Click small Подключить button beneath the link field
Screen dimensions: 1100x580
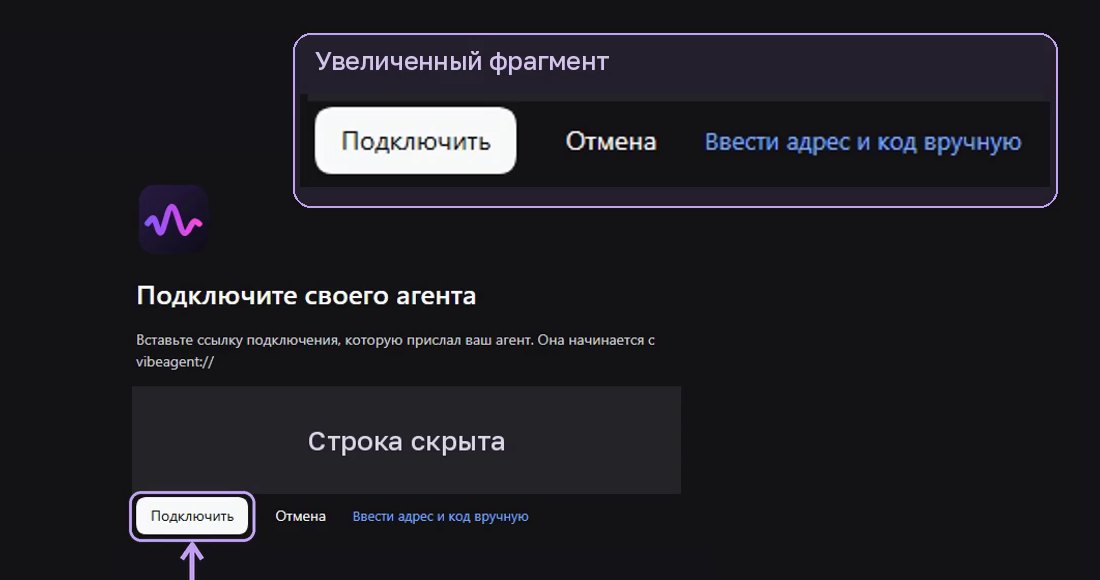coord(192,516)
